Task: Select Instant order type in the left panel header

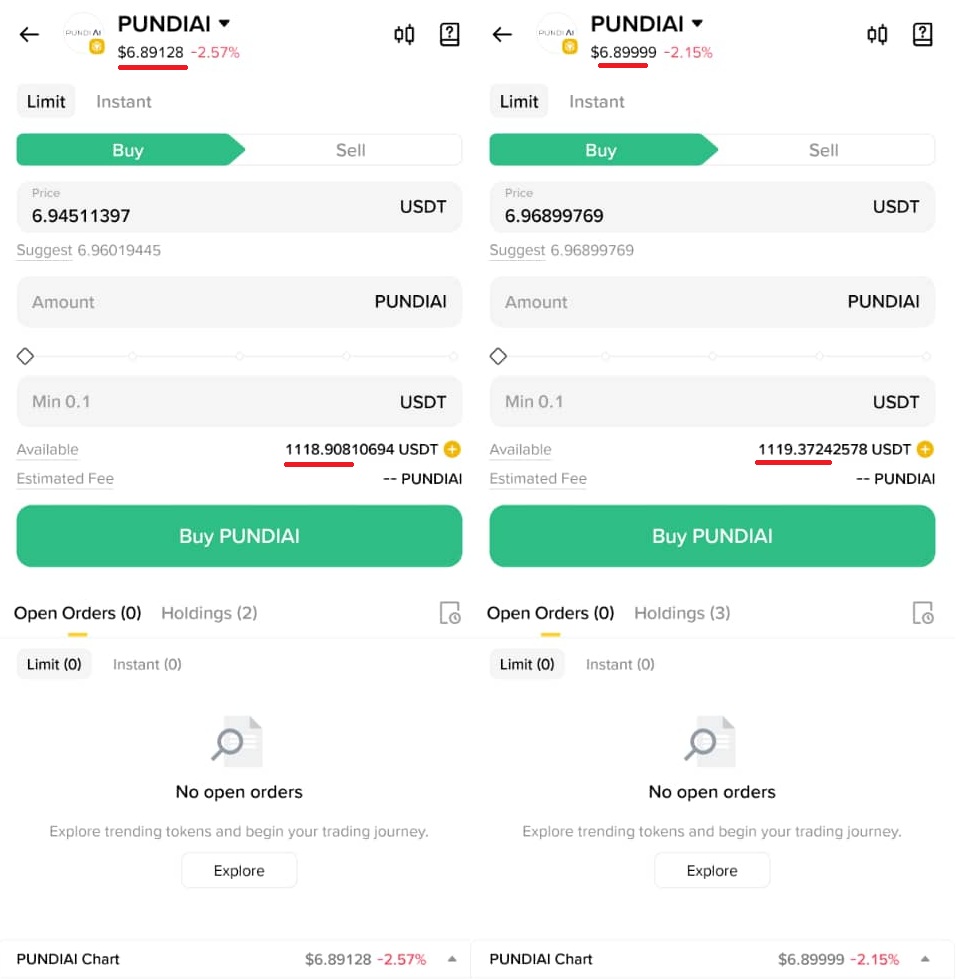Action: click(123, 101)
